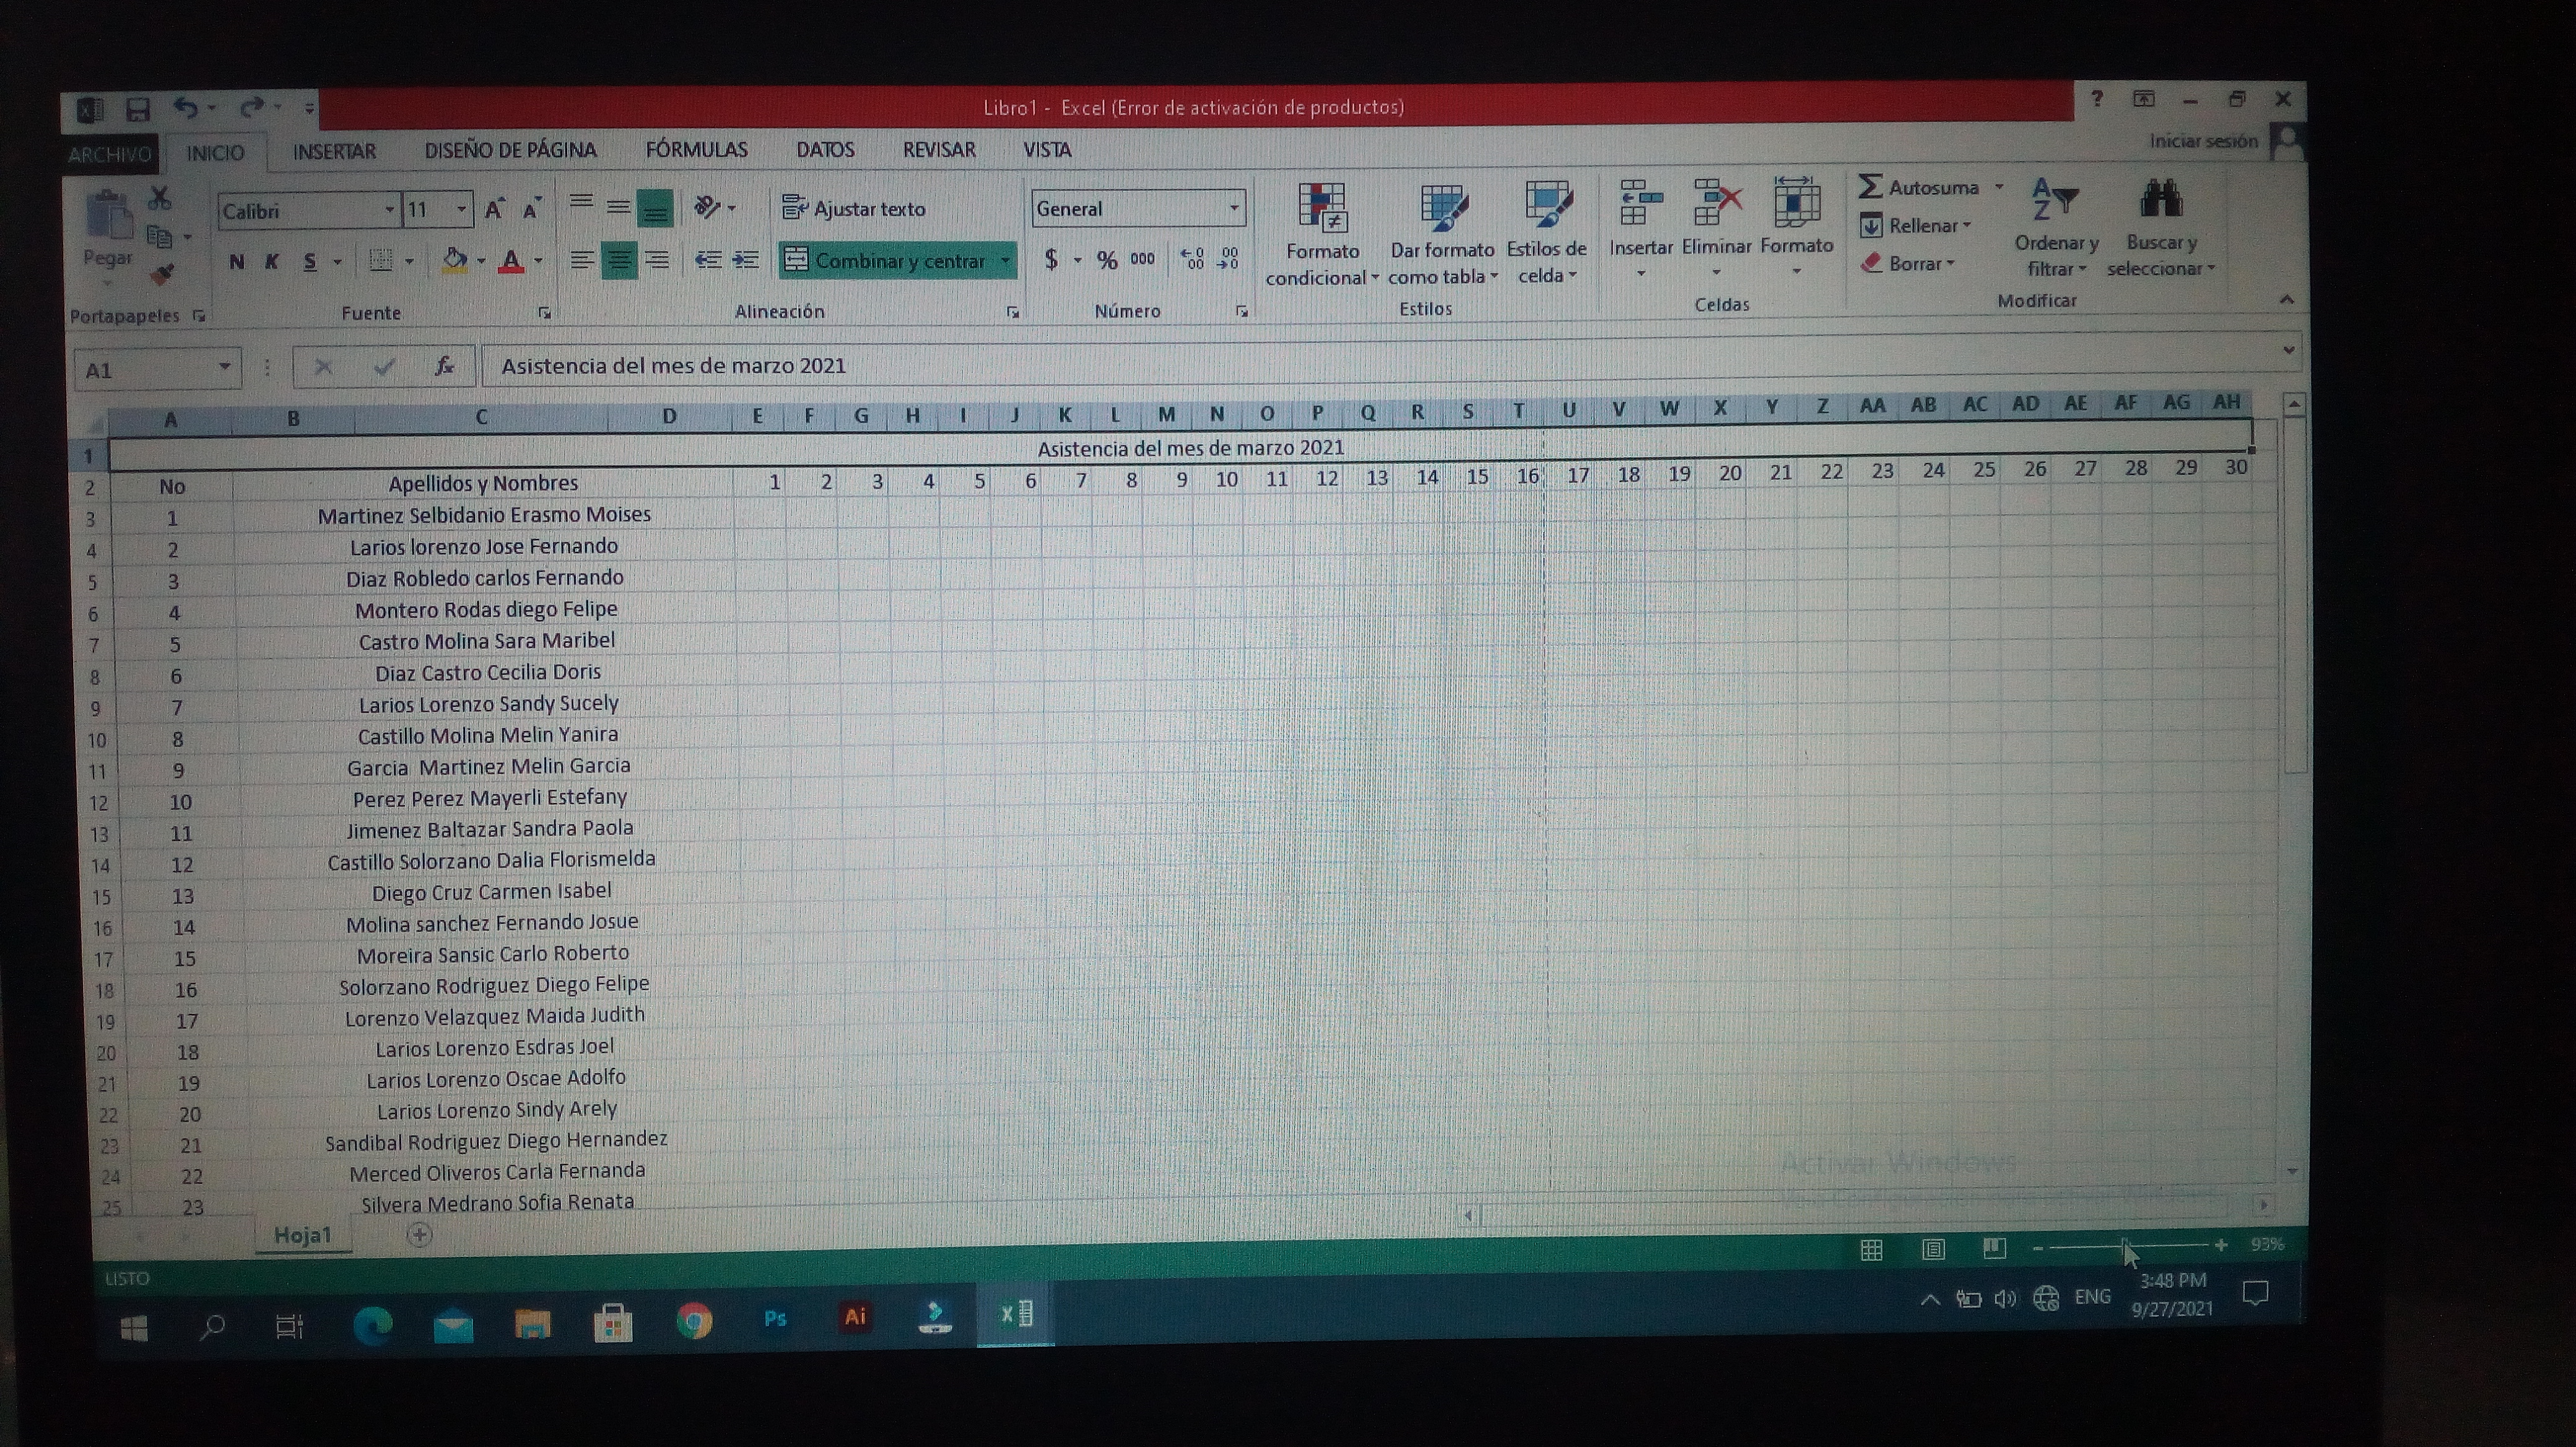Increase decimal places
Screen dimensions: 2576x1447
[1192, 259]
